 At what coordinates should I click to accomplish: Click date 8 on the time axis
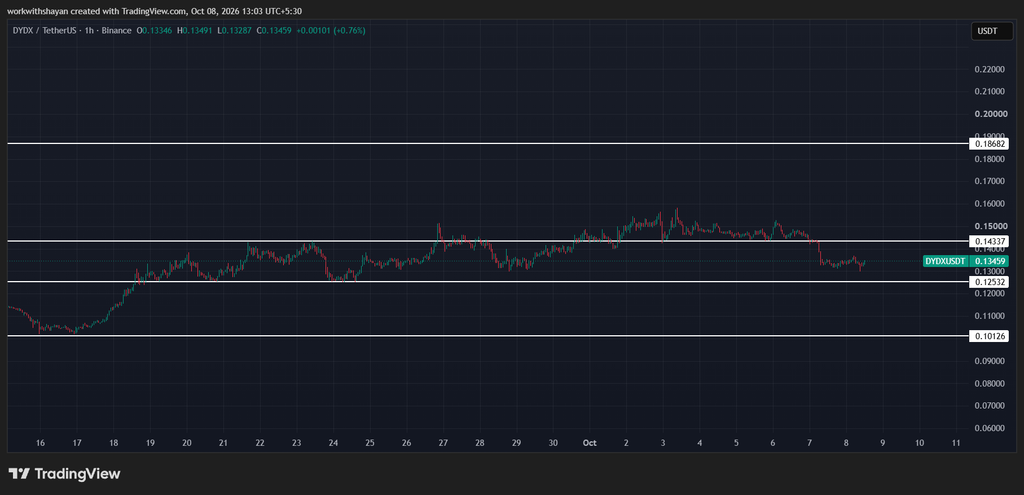tap(846, 443)
